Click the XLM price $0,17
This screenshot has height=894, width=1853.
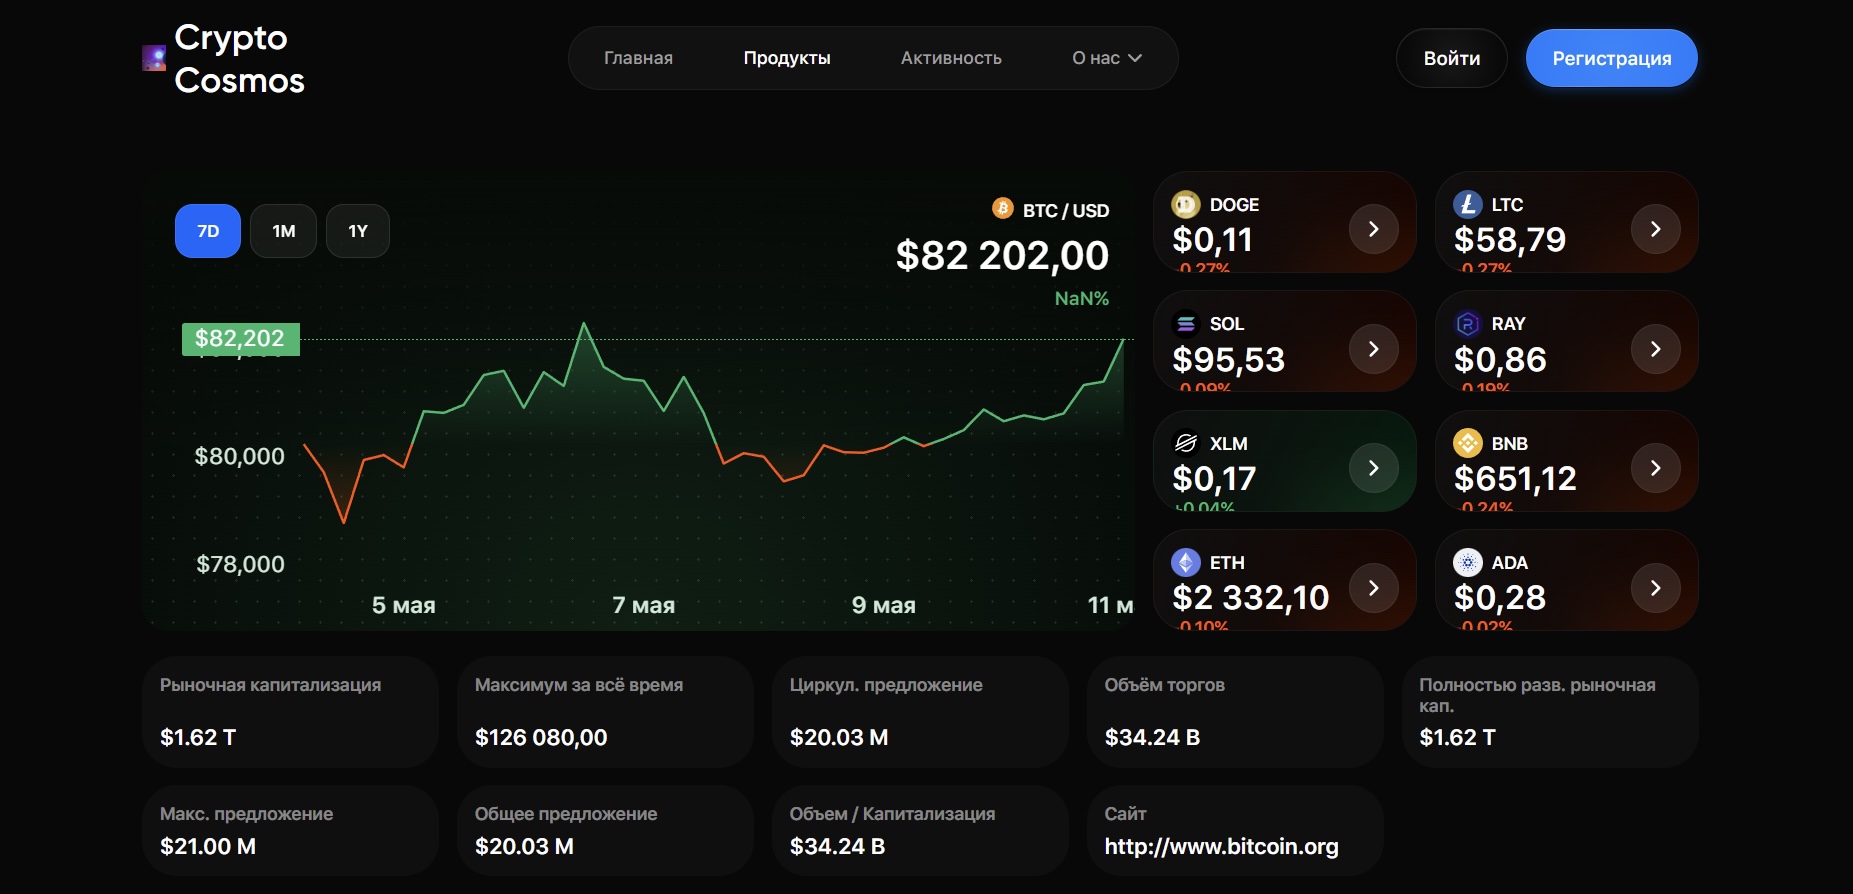click(x=1214, y=479)
